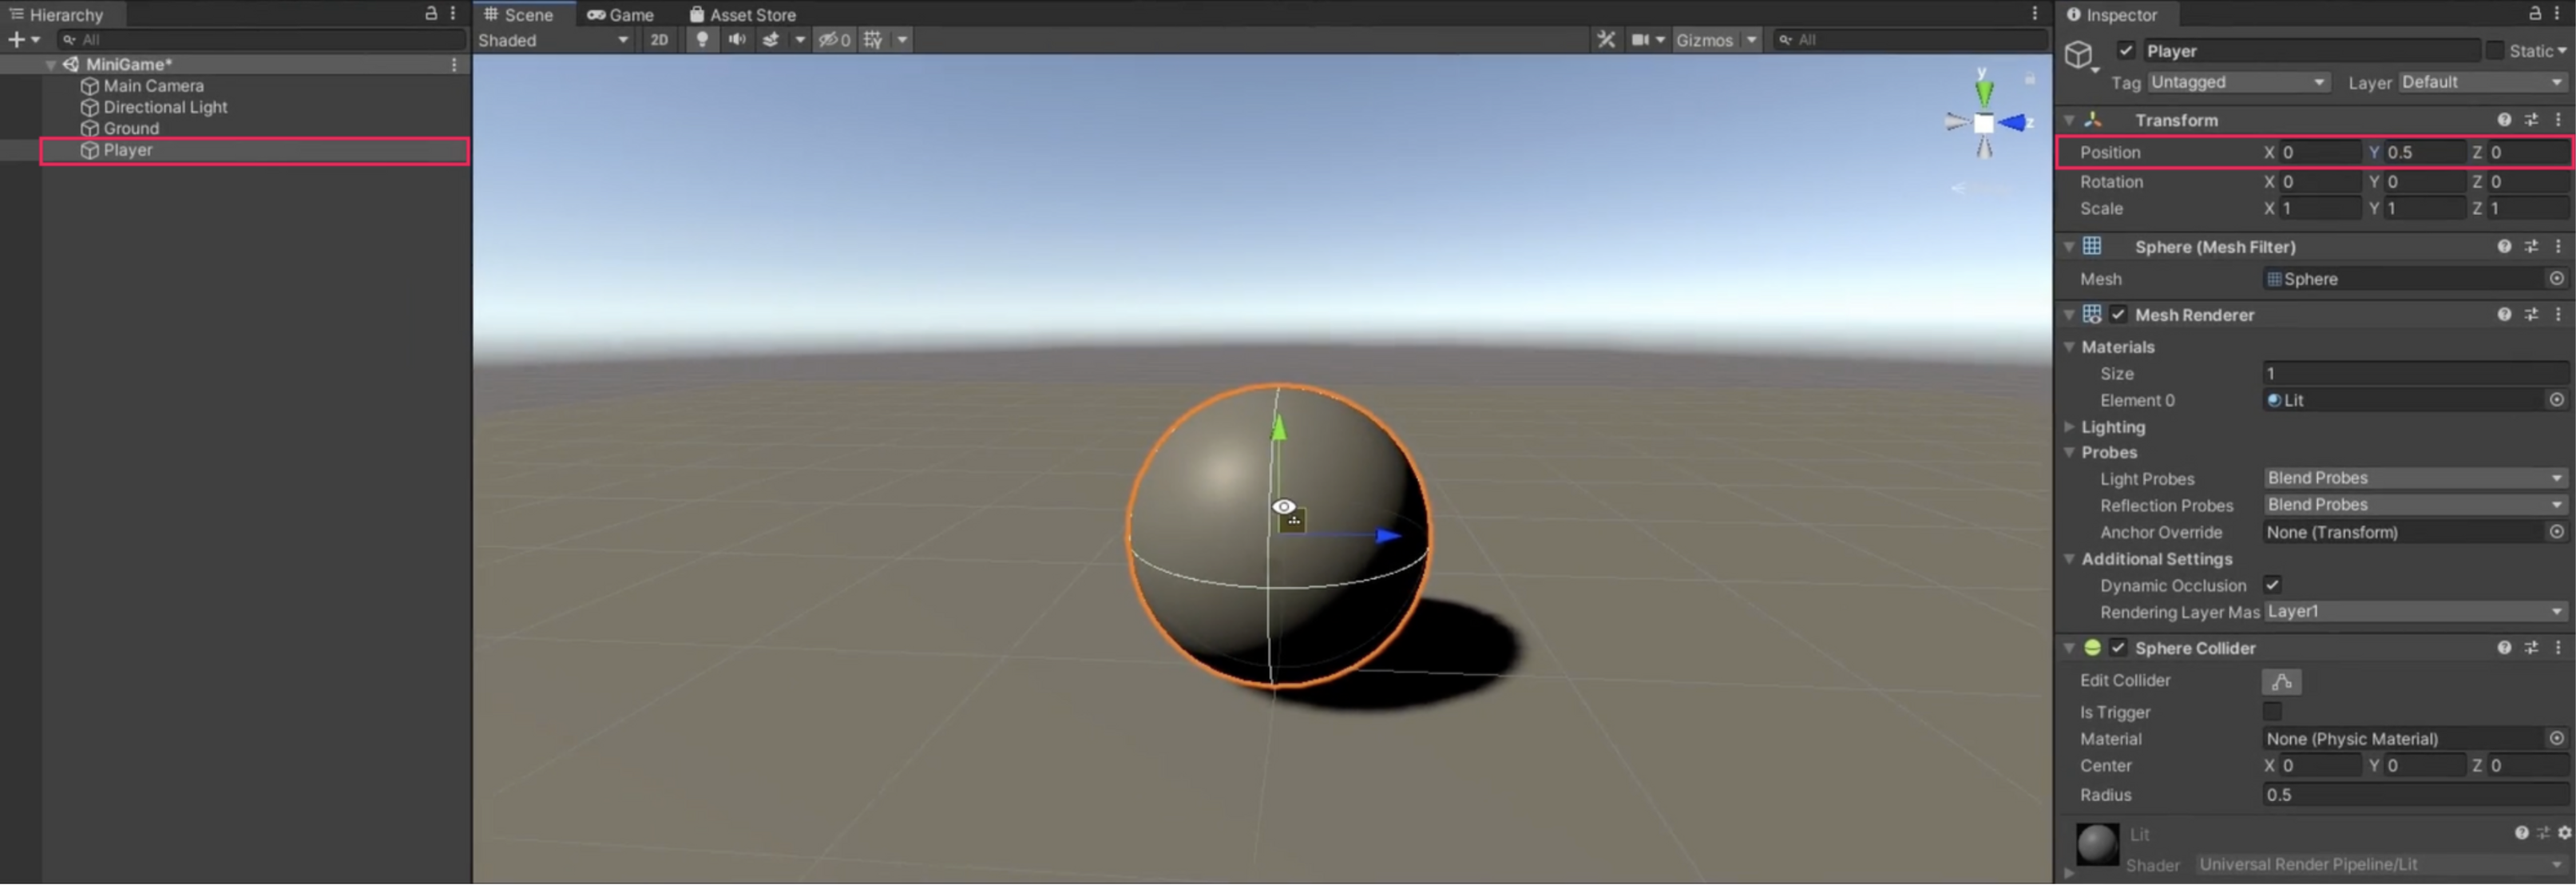Open Mesh Renderer preset settings icon
Image resolution: width=2576 pixels, height=885 pixels.
point(2530,315)
